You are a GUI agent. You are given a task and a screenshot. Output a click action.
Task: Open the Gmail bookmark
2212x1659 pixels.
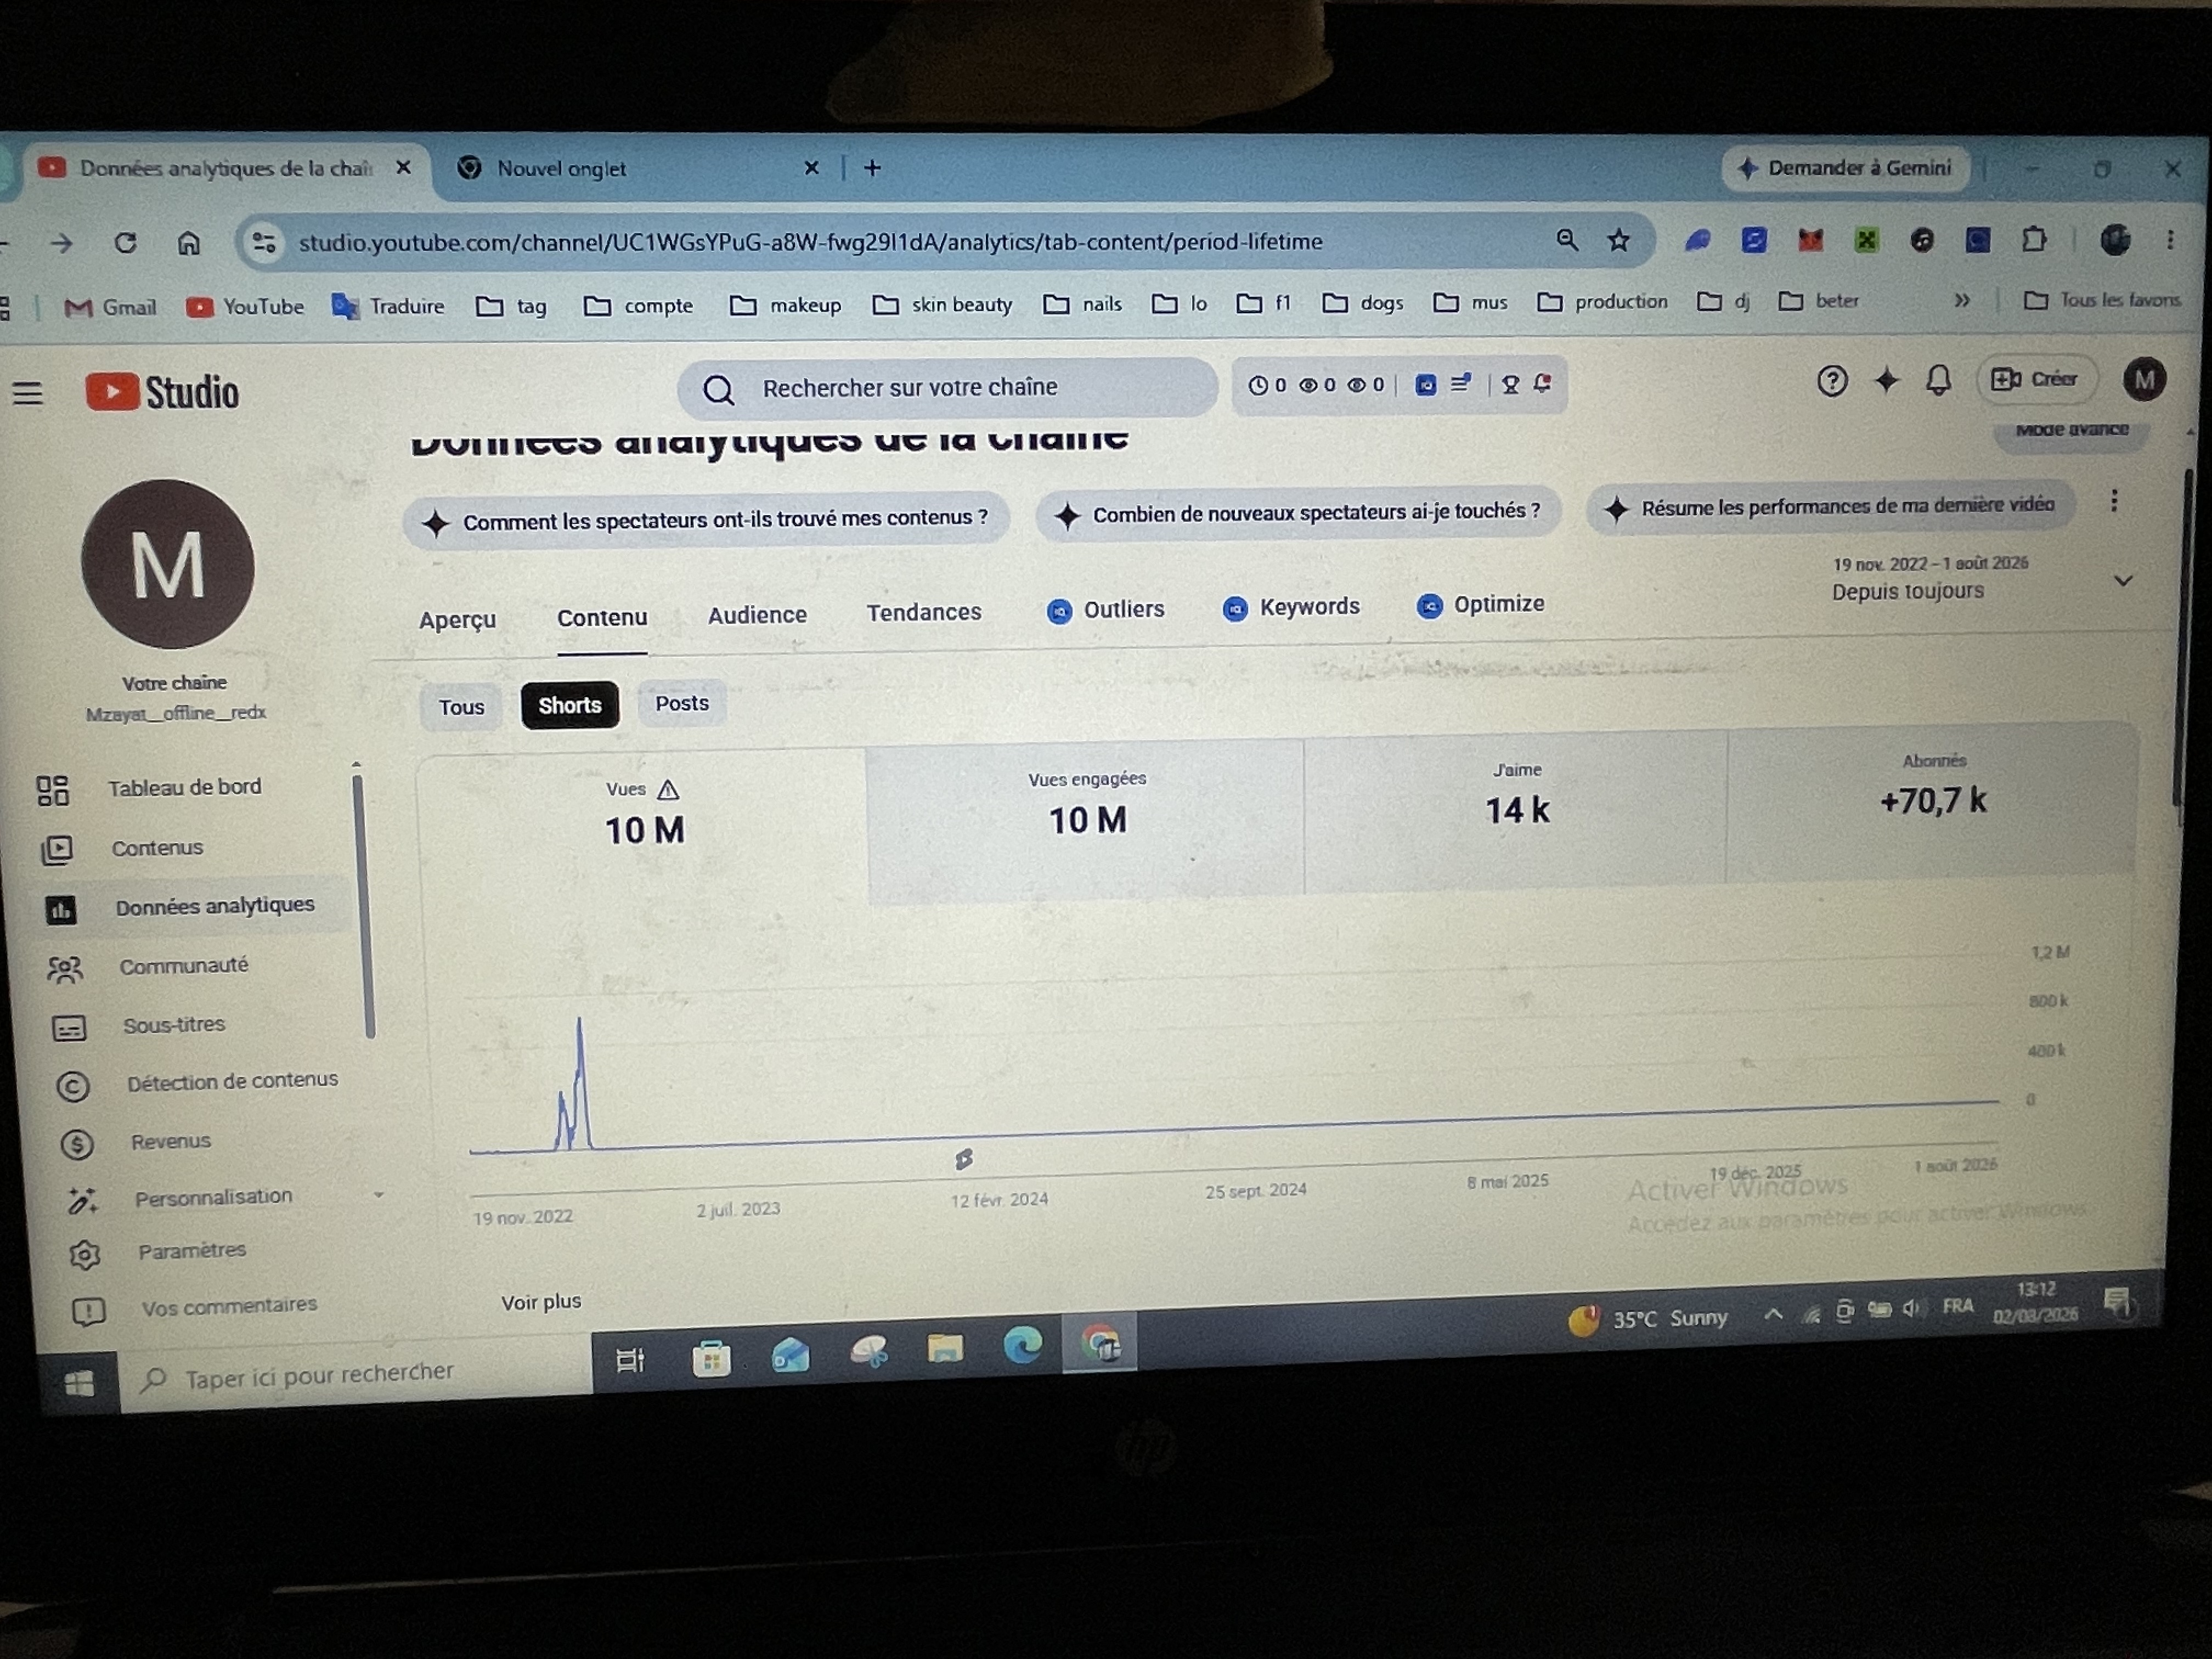(x=110, y=307)
